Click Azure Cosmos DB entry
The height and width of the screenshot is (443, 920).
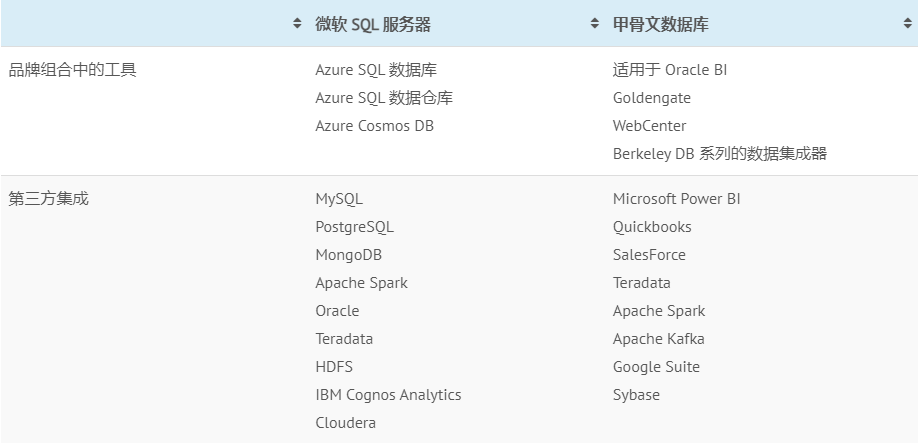pos(374,126)
